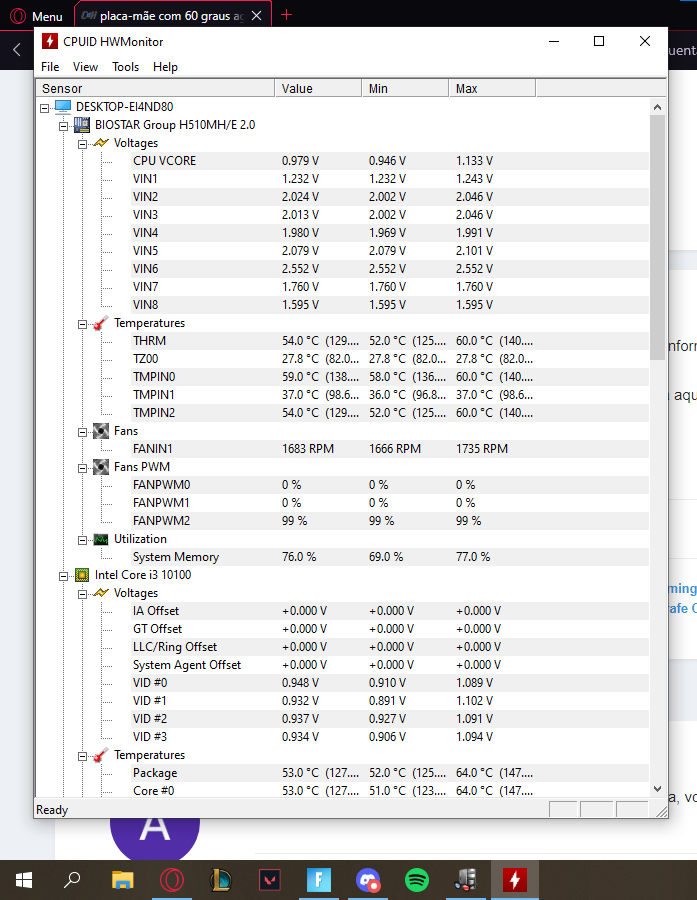Collapse the Utilization group
Image resolution: width=697 pixels, height=900 pixels.
[x=82, y=540]
